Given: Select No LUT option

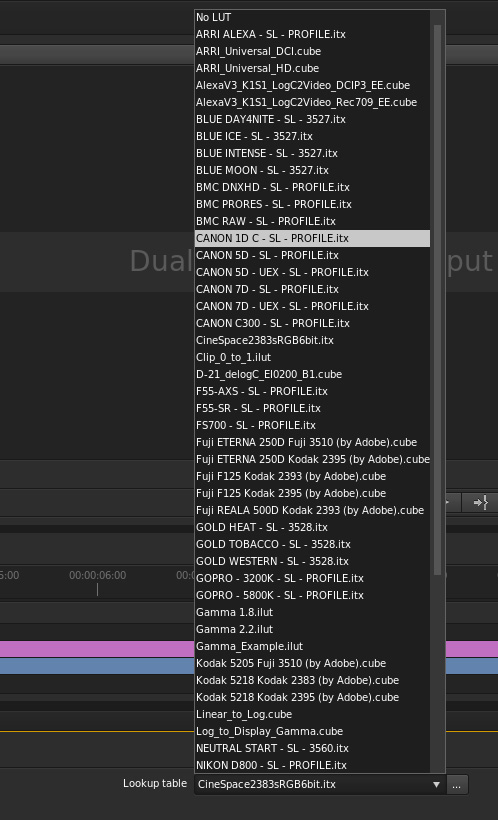Looking at the screenshot, I should [x=312, y=17].
